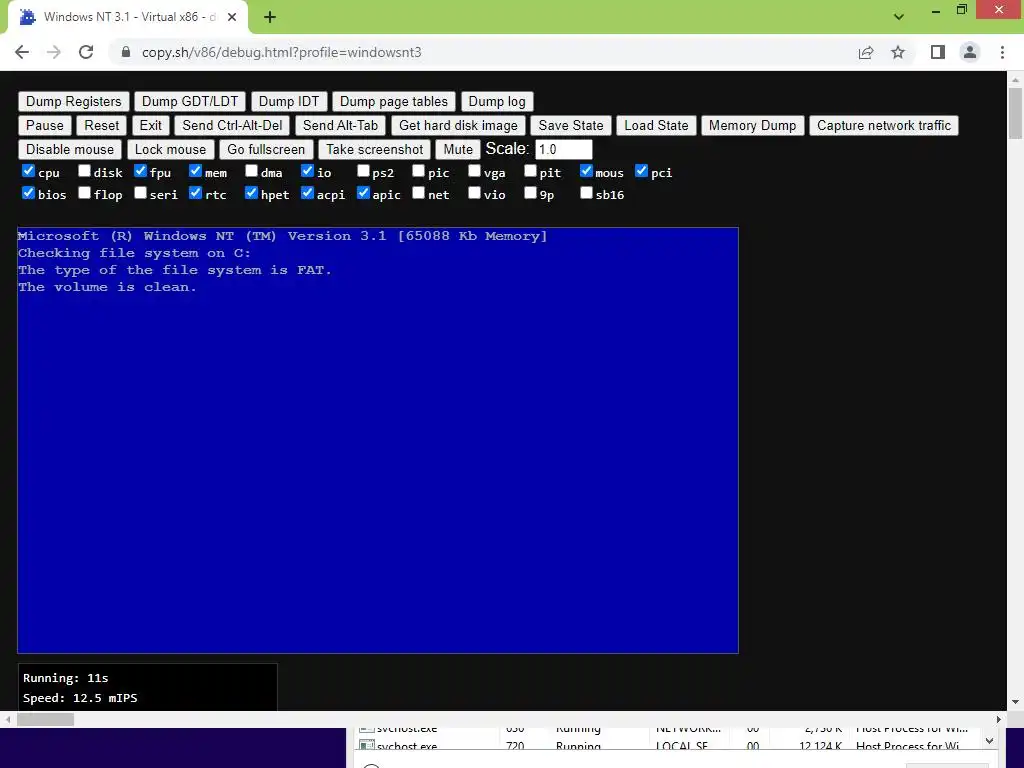The height and width of the screenshot is (768, 1024).
Task: Uncheck the bios log checkbox
Action: tap(28, 193)
